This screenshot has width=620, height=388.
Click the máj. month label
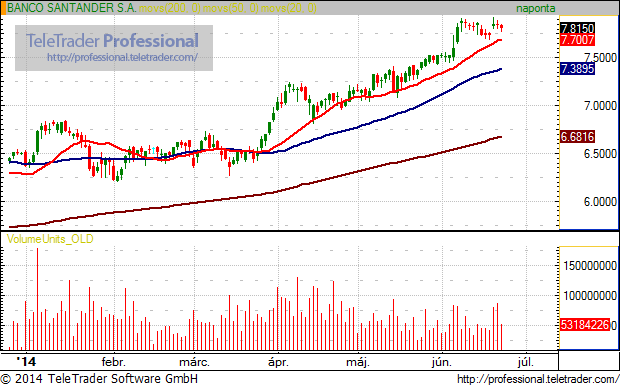click(358, 362)
